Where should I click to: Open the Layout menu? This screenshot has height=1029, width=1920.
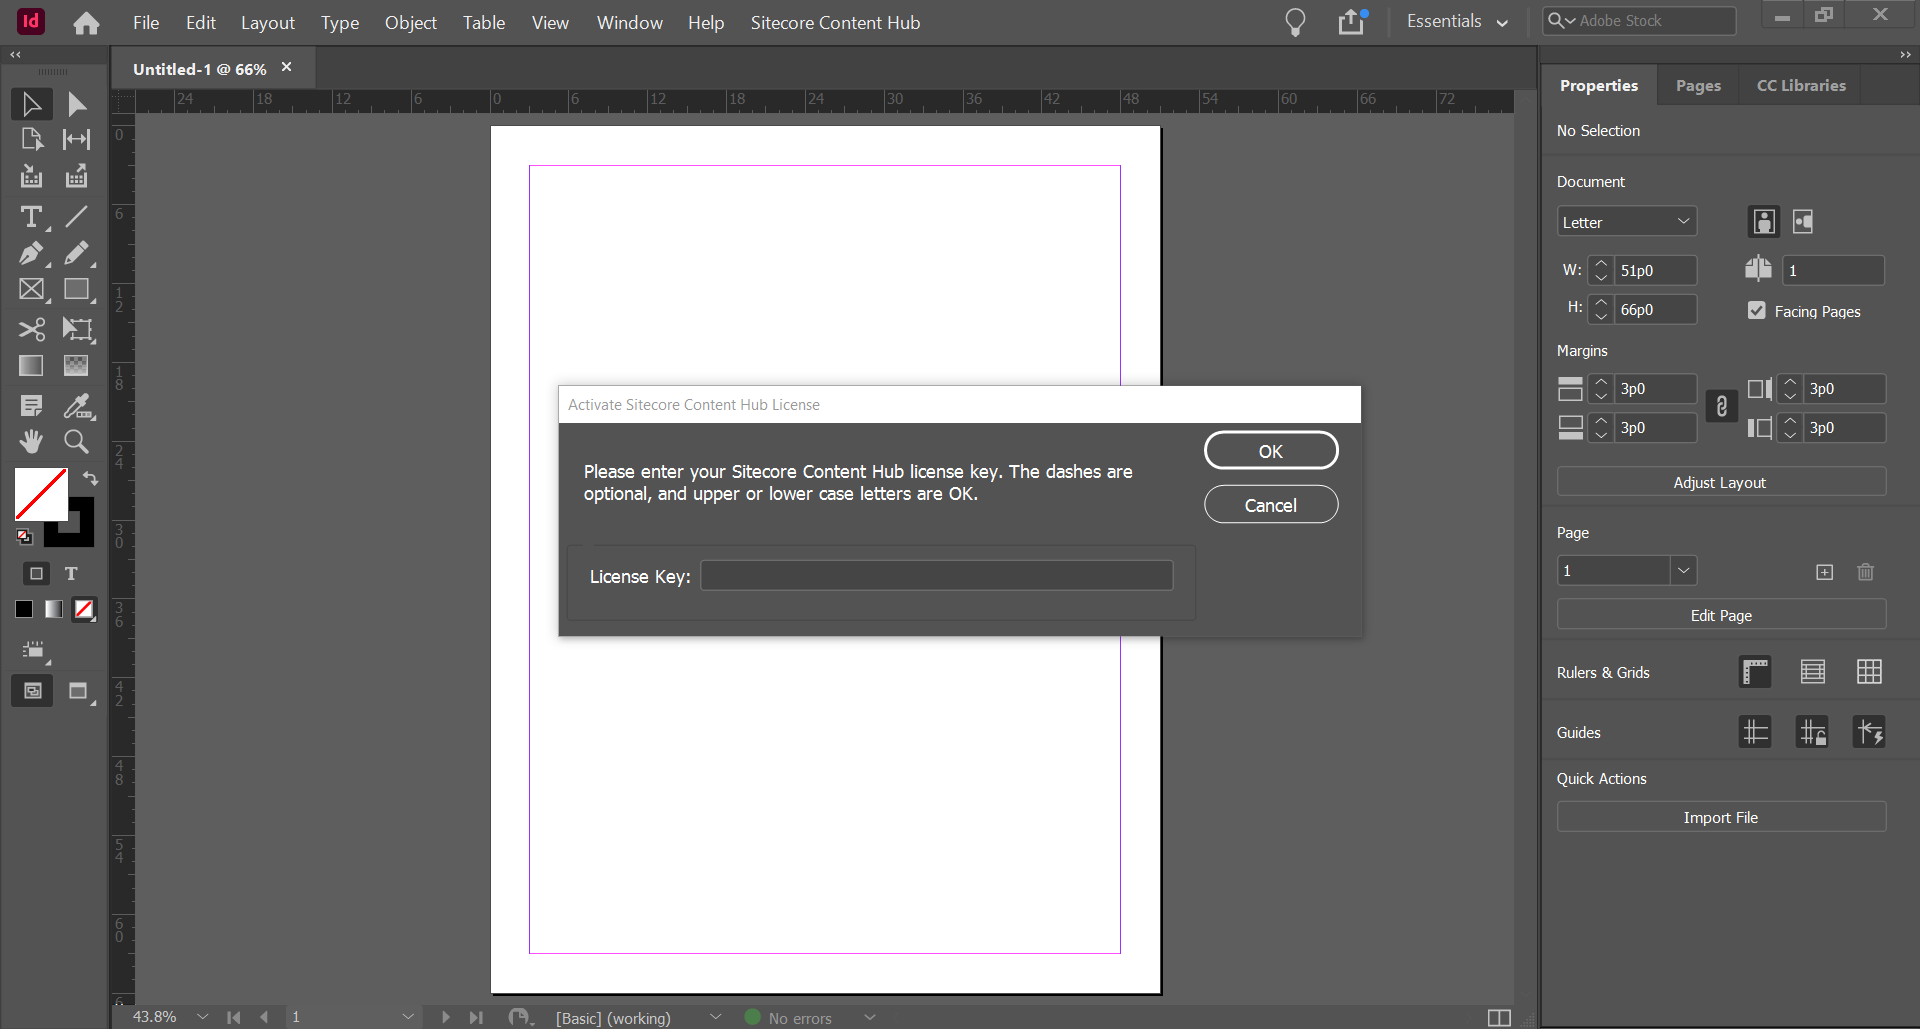pyautogui.click(x=268, y=22)
